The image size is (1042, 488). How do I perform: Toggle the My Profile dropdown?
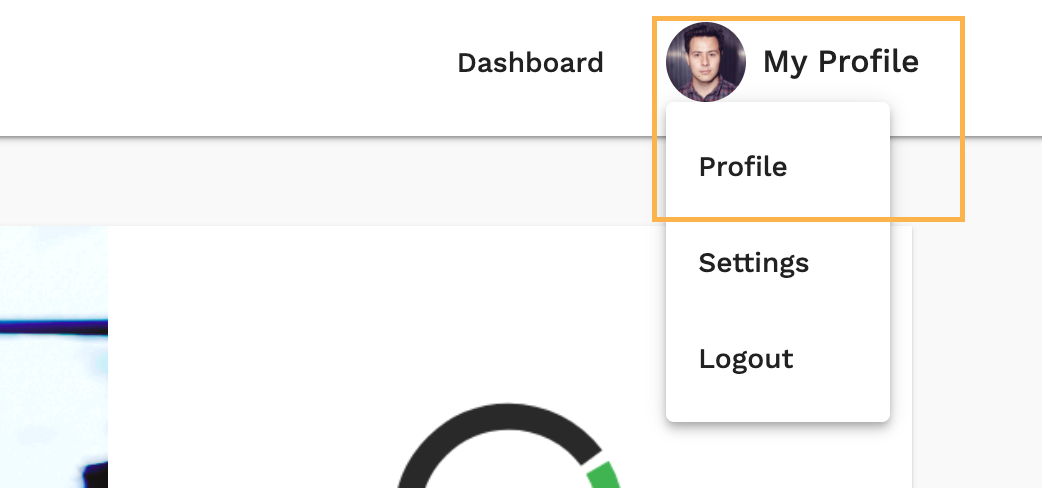tap(840, 62)
